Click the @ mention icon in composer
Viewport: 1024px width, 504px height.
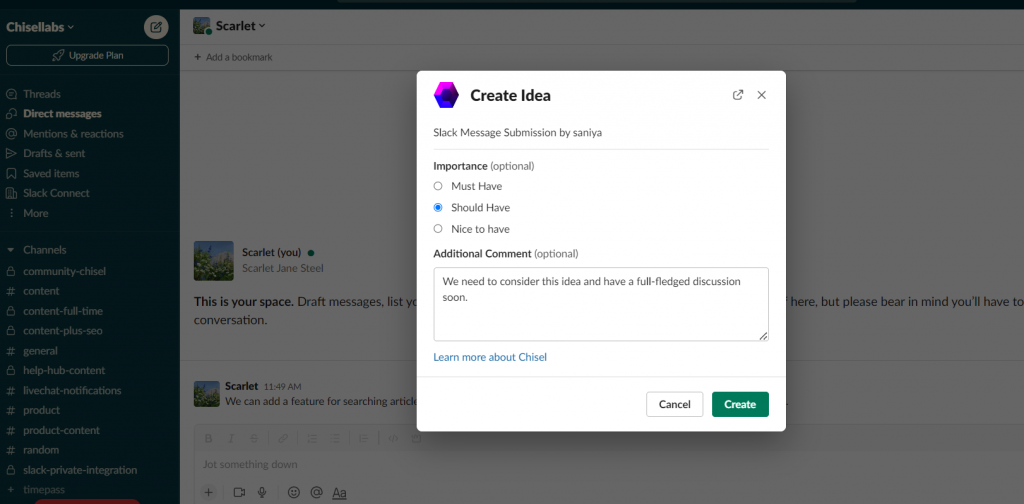point(316,493)
